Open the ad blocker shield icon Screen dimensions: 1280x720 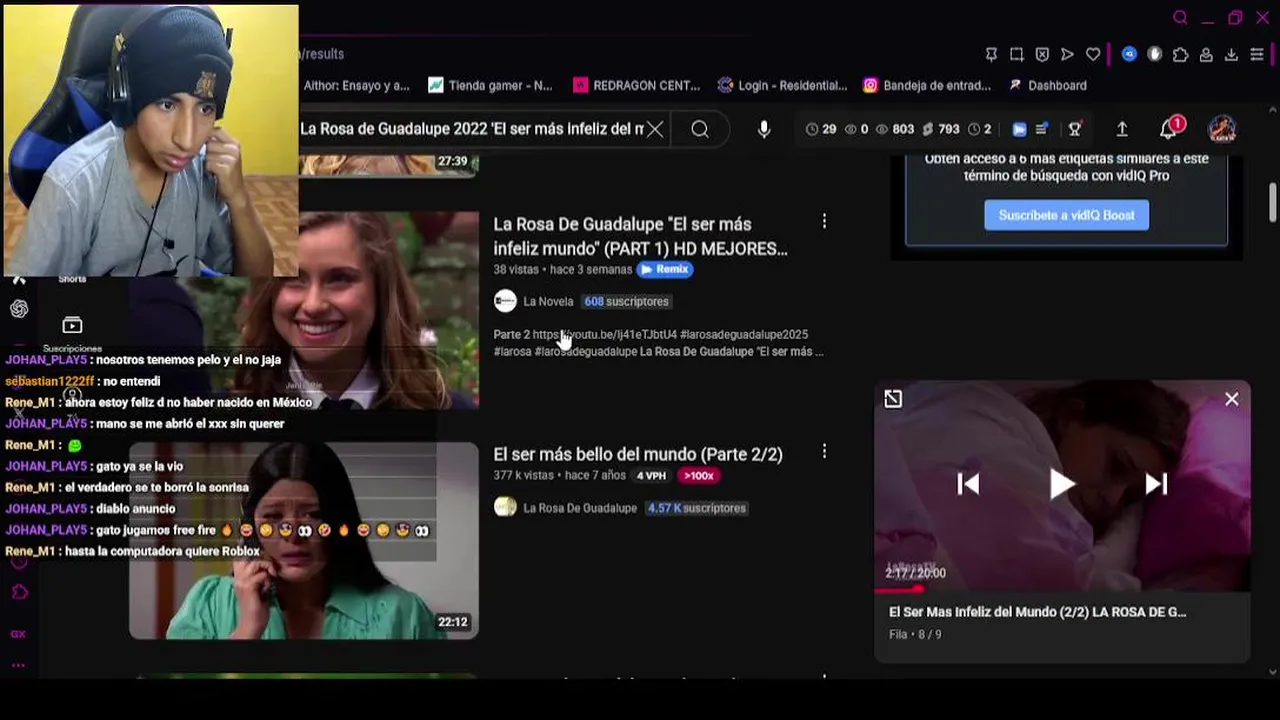(1042, 54)
